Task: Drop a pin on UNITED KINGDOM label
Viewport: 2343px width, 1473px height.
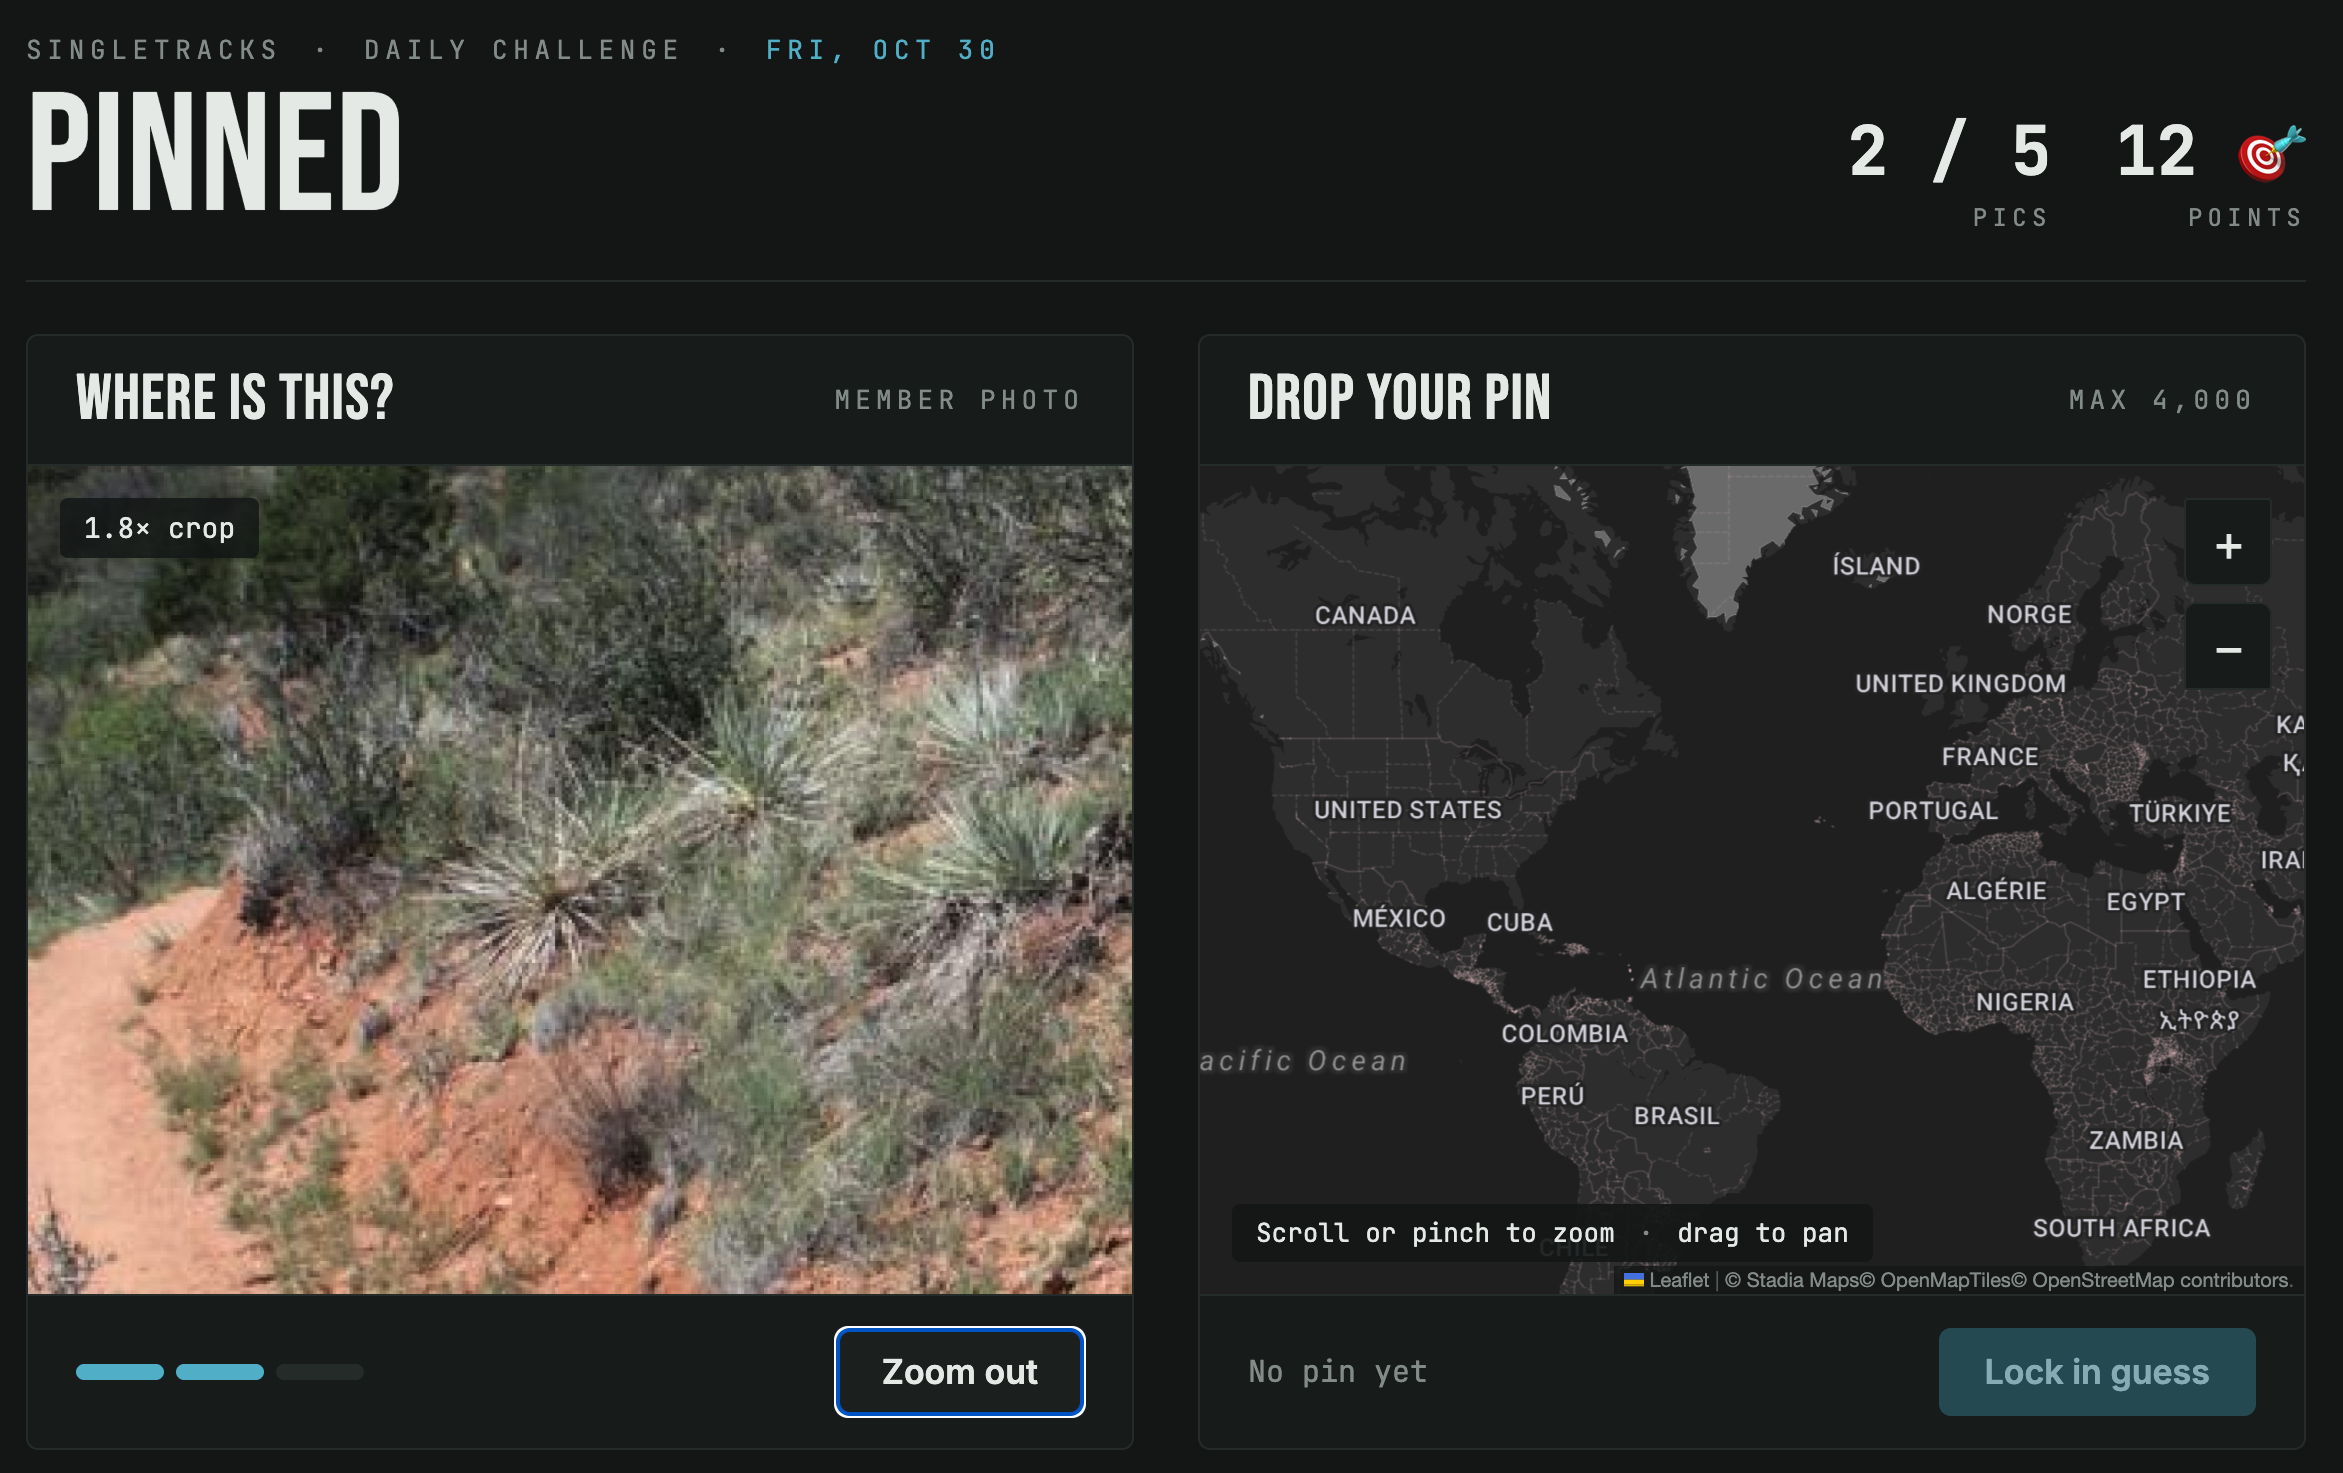Action: (x=1960, y=683)
